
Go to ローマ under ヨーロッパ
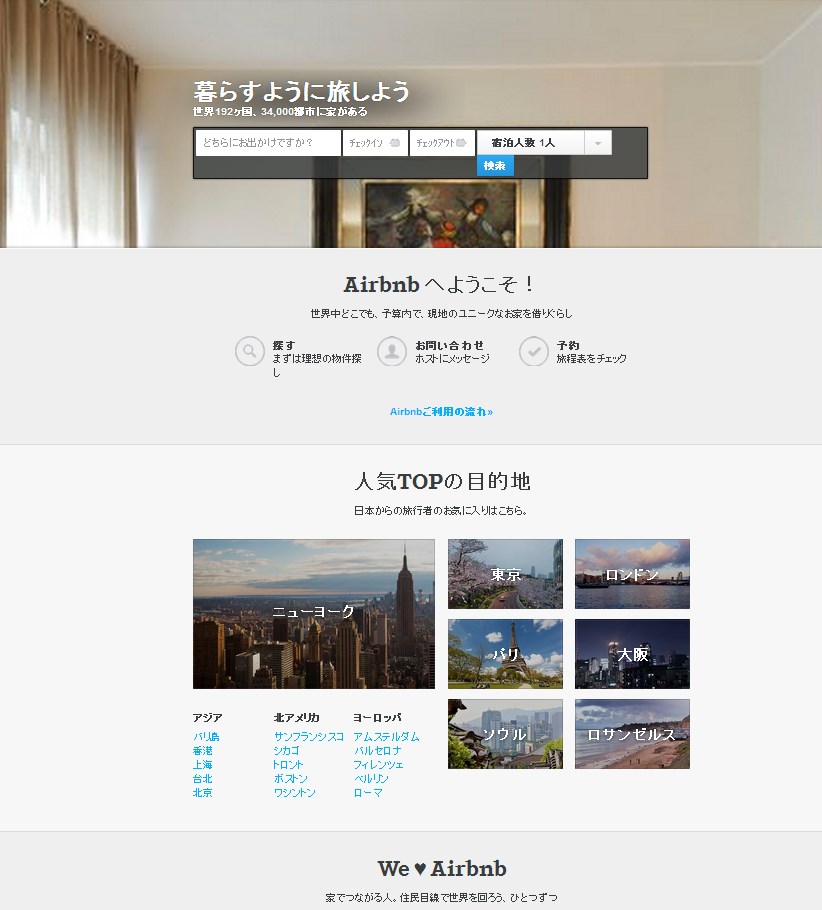(x=368, y=792)
